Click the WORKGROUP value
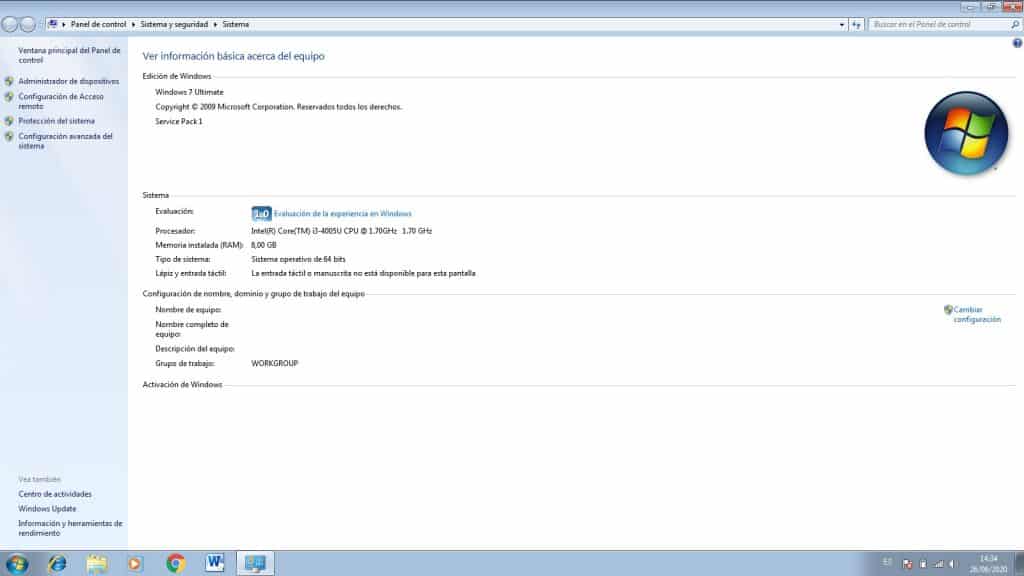This screenshot has width=1024, height=576. point(275,364)
